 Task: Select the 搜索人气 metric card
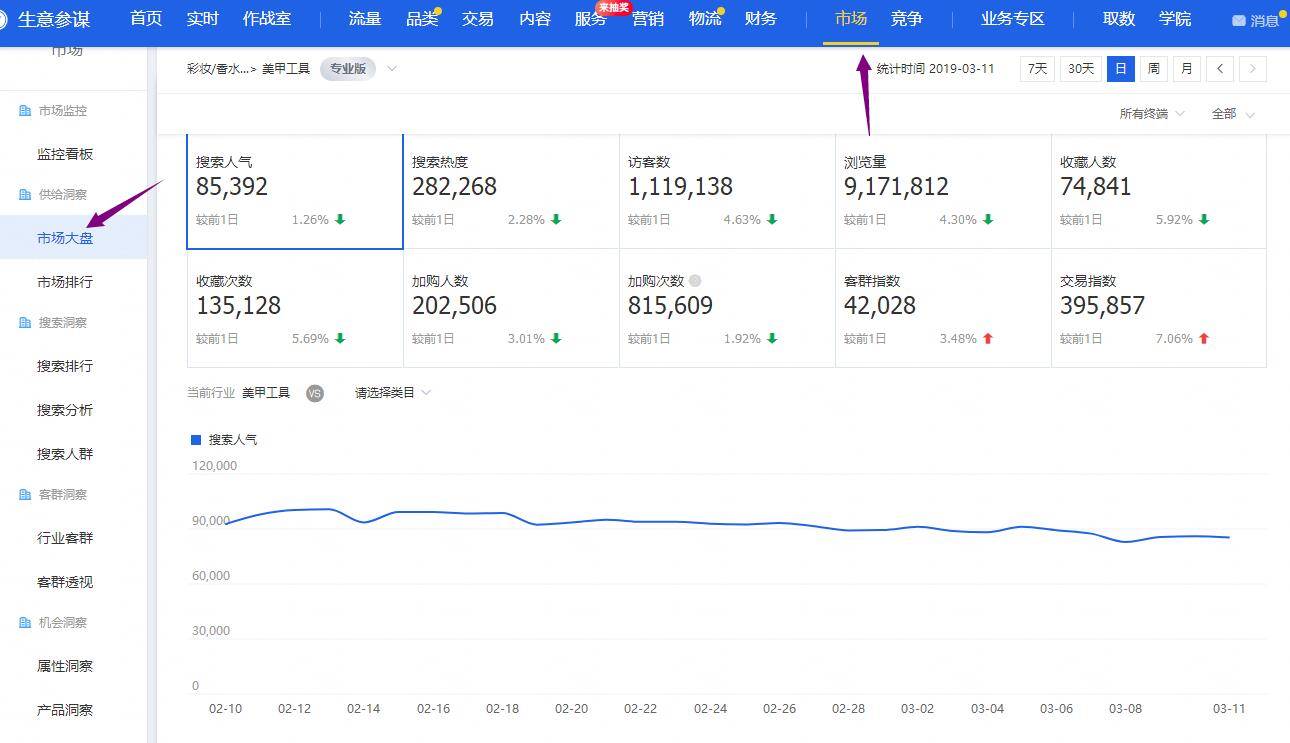(295, 190)
